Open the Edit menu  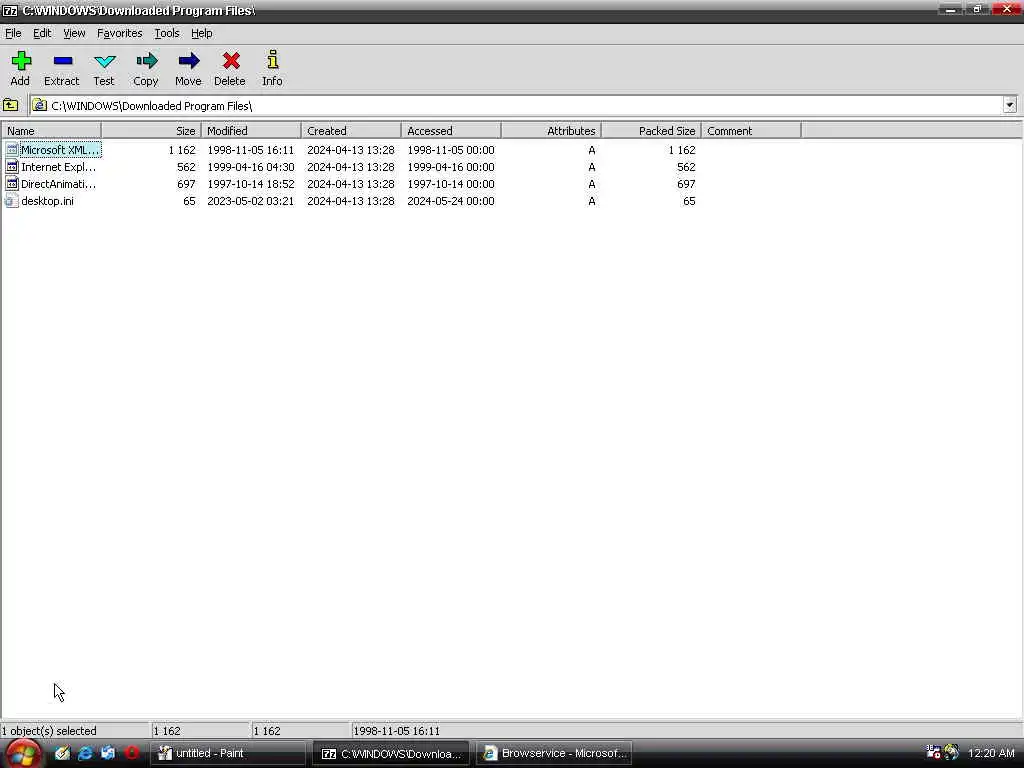pos(42,33)
